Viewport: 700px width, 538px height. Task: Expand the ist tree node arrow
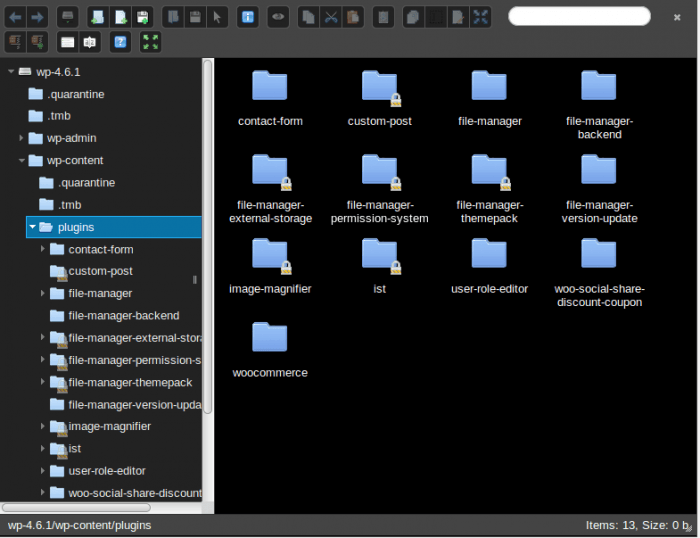42,448
